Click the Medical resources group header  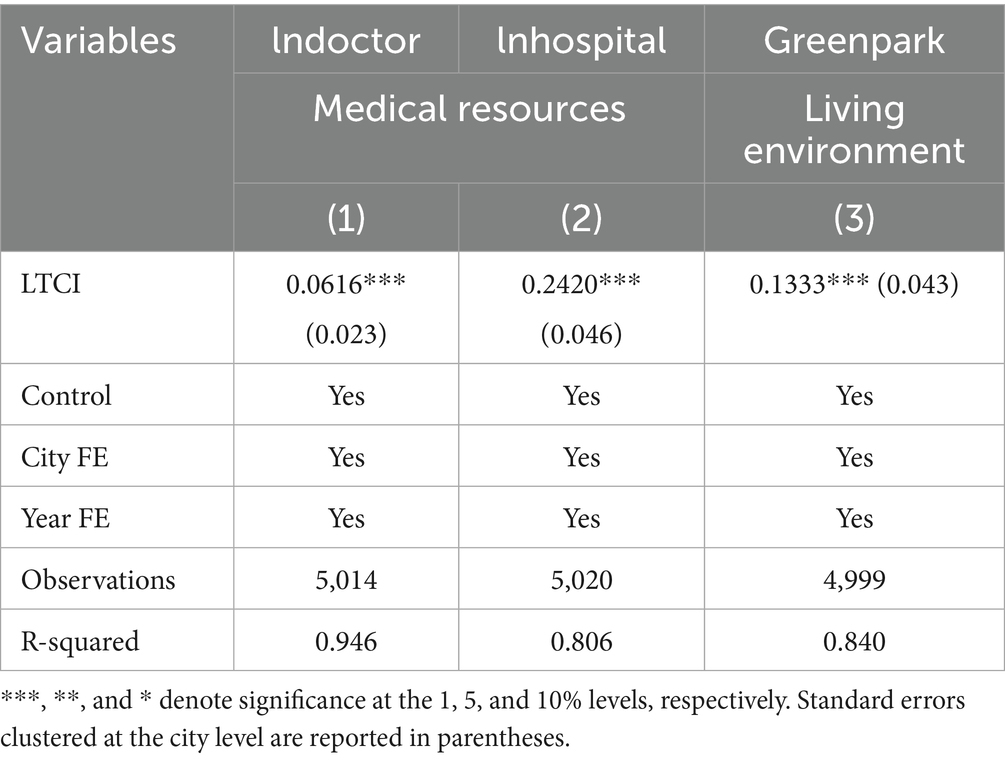(x=469, y=108)
